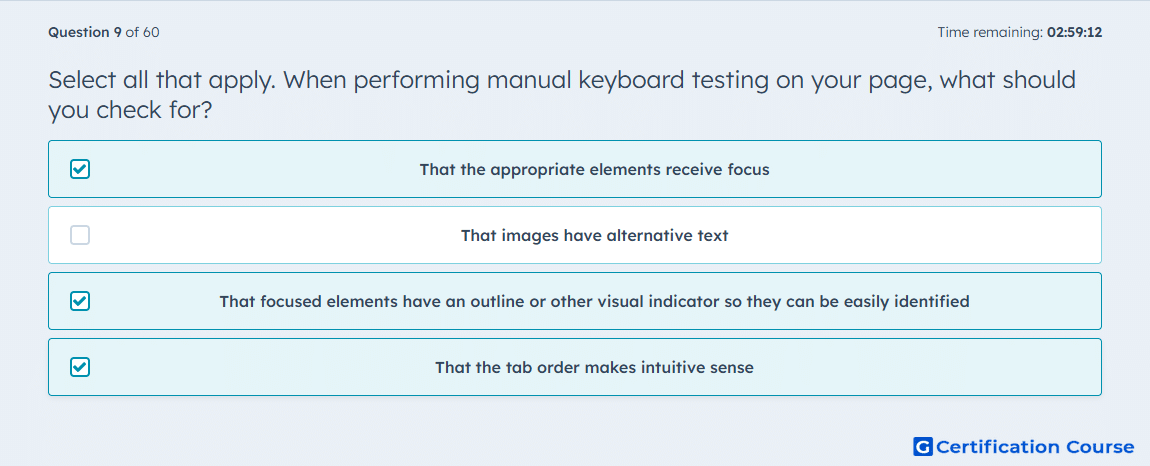Image resolution: width=1150 pixels, height=466 pixels.
Task: Click the 'That the appropriate elements receive focus' answer text
Action: click(x=594, y=169)
